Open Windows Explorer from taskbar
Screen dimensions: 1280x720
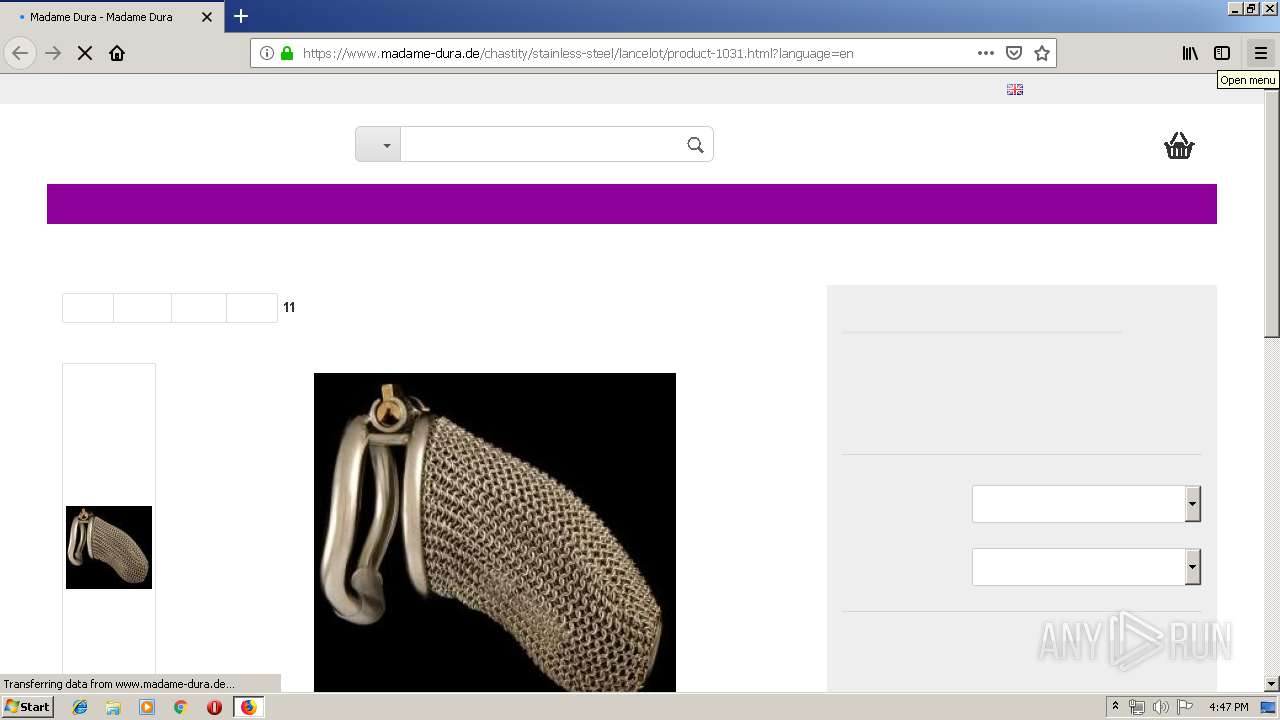(113, 707)
